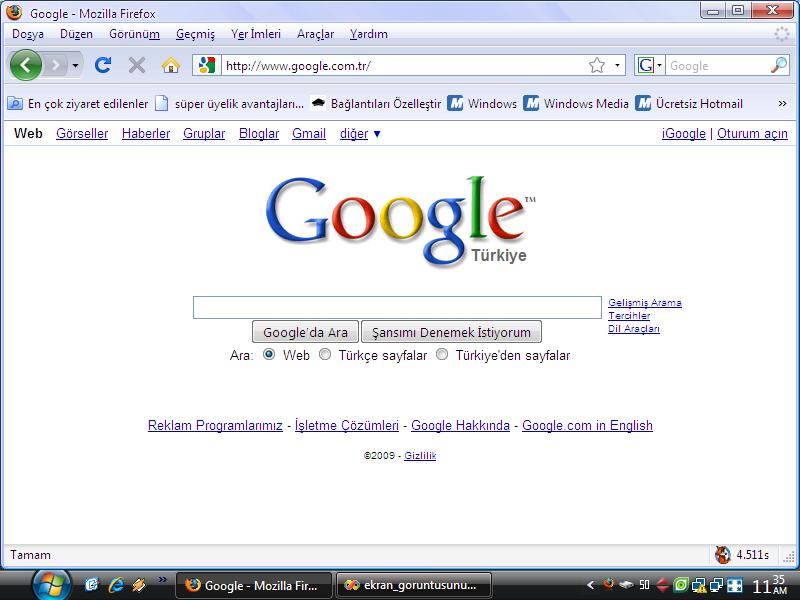Click the main Google search text box
The width and height of the screenshot is (800, 600).
pos(397,308)
